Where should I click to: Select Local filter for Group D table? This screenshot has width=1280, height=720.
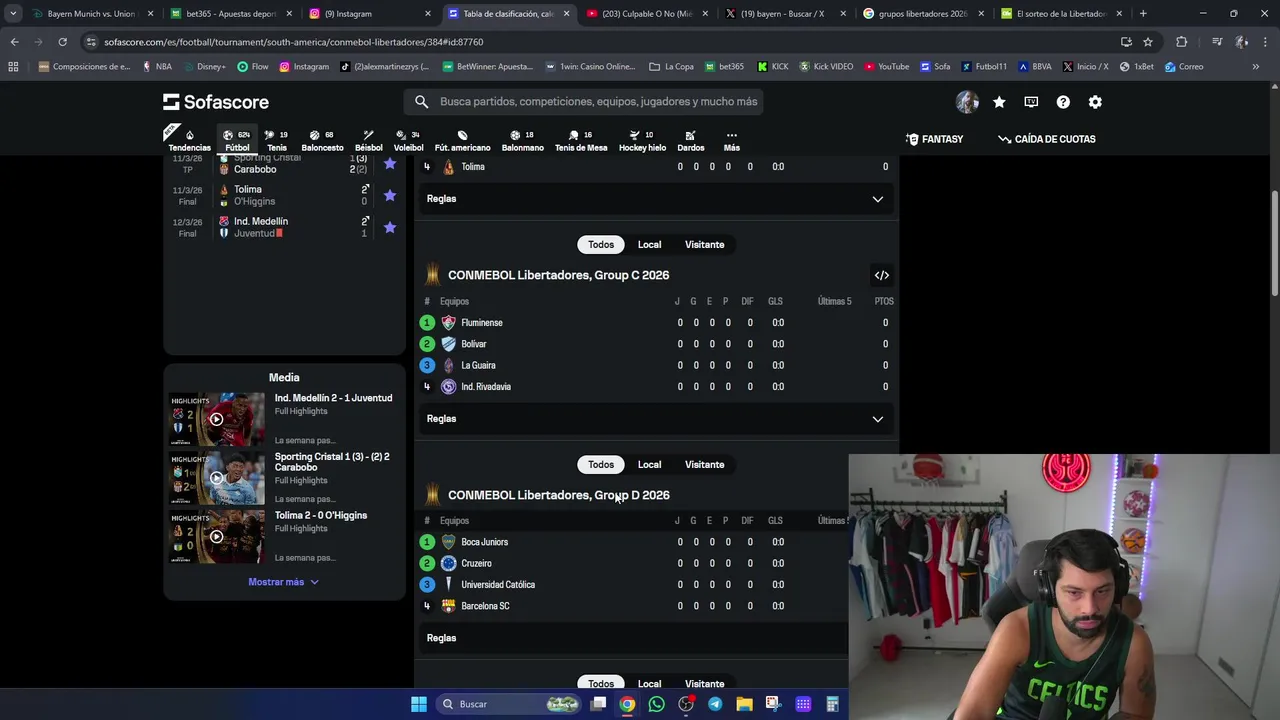coord(649,464)
